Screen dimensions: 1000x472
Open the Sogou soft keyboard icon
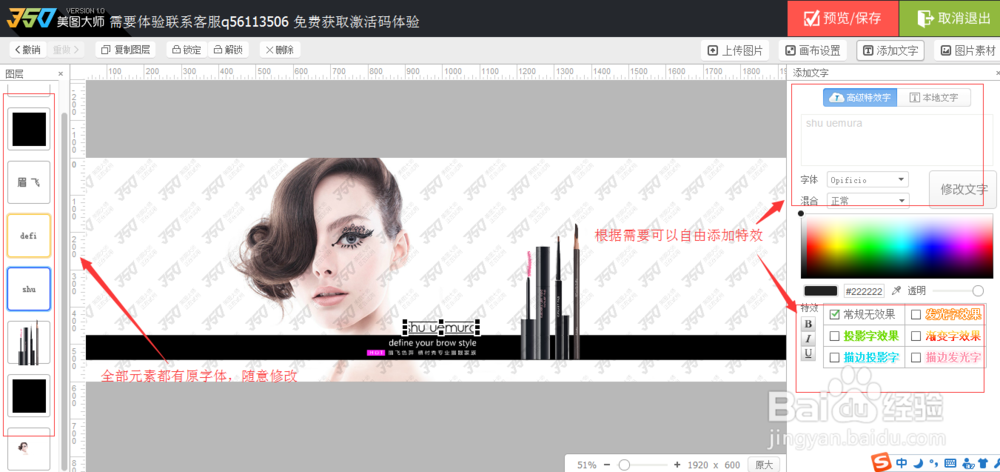pos(950,462)
